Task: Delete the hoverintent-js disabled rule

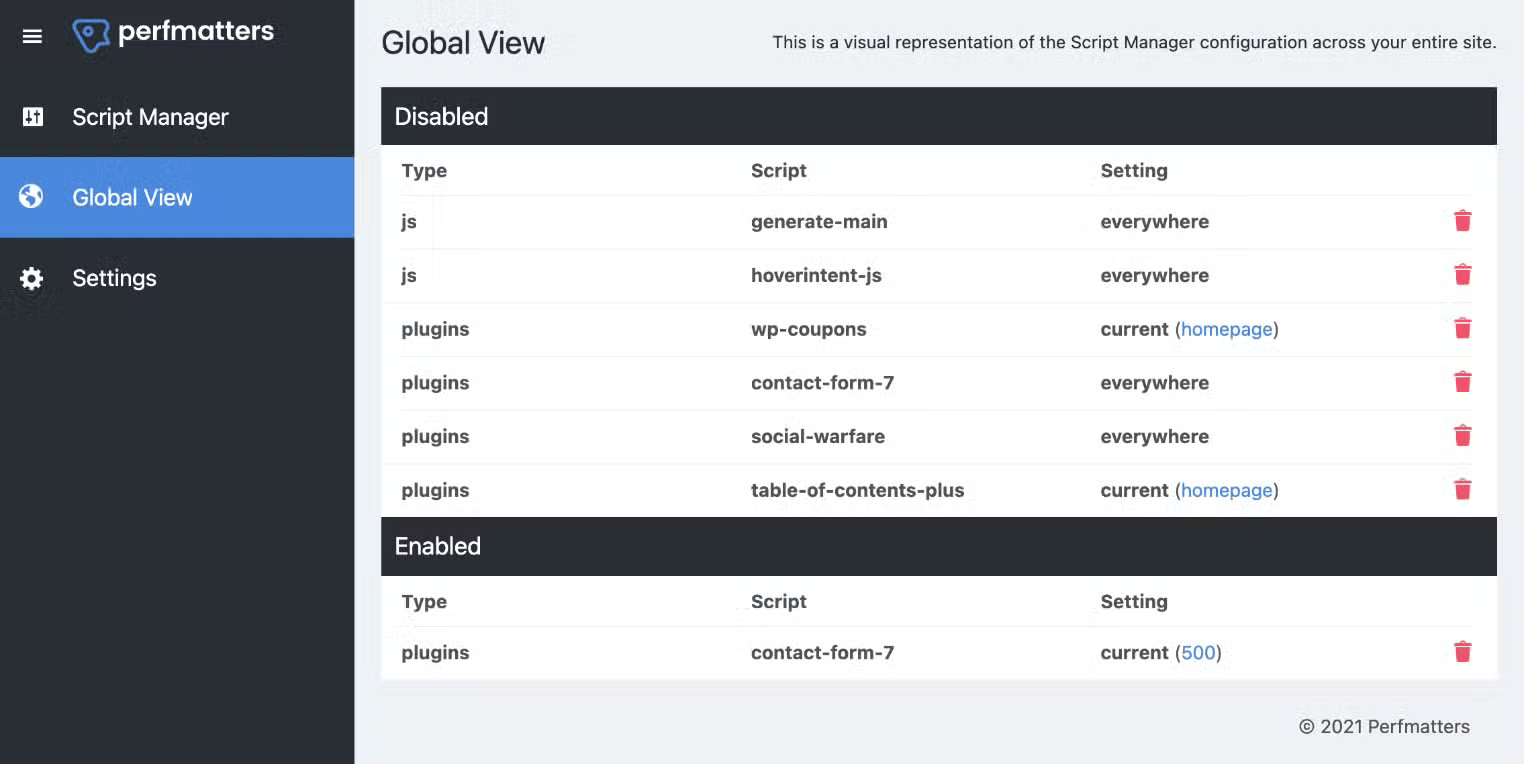Action: point(1462,274)
